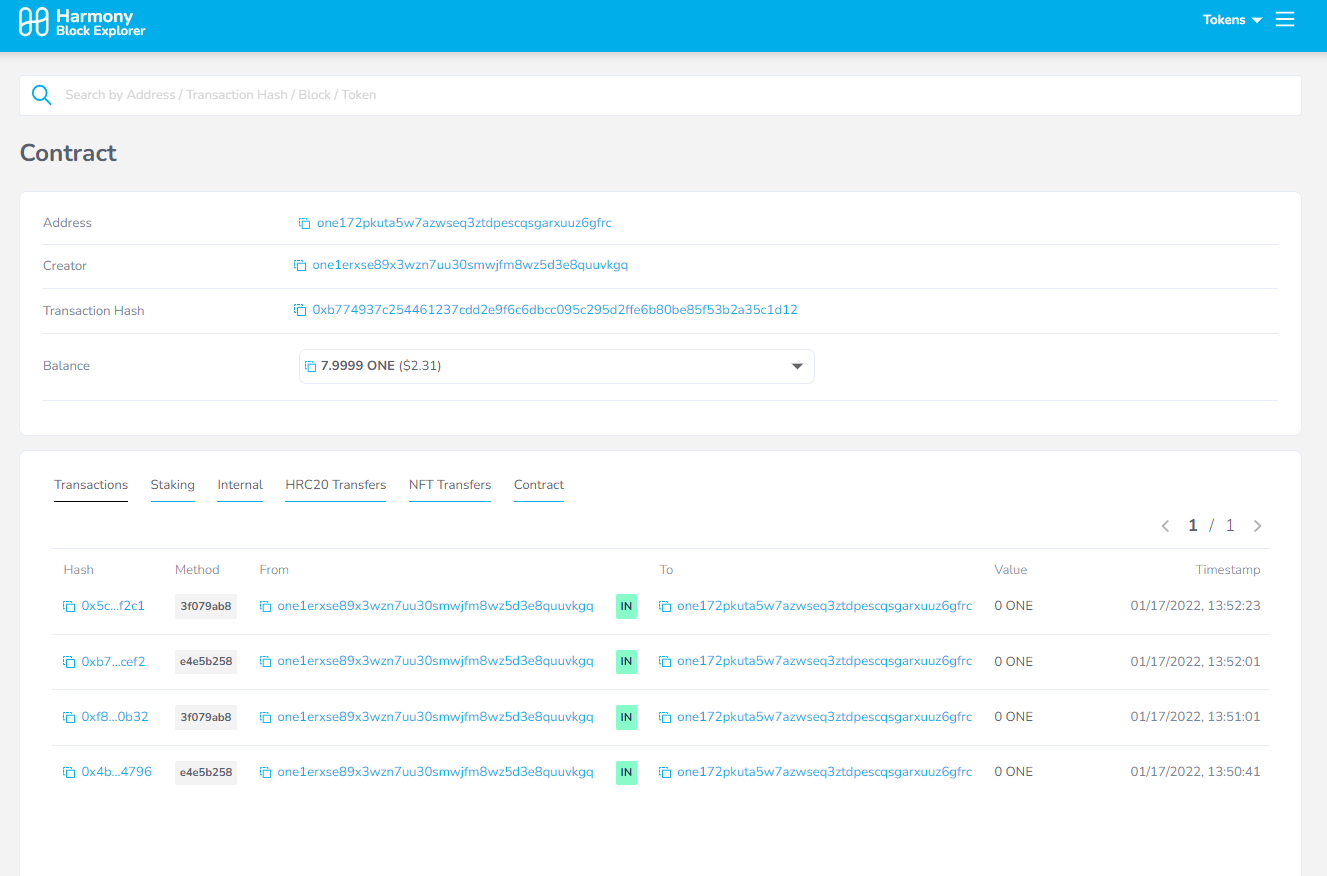Image resolution: width=1327 pixels, height=876 pixels.
Task: Open the NFT Transfers tab
Action: (x=449, y=485)
